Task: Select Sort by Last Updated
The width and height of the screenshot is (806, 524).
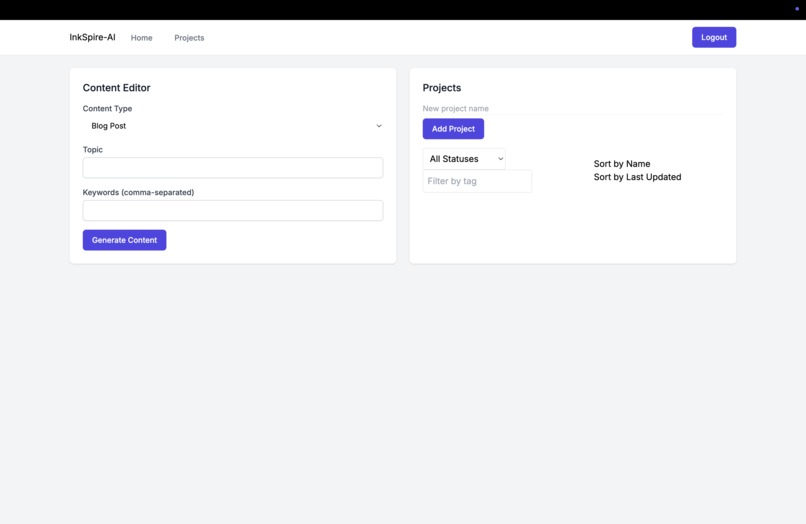Action: click(637, 177)
